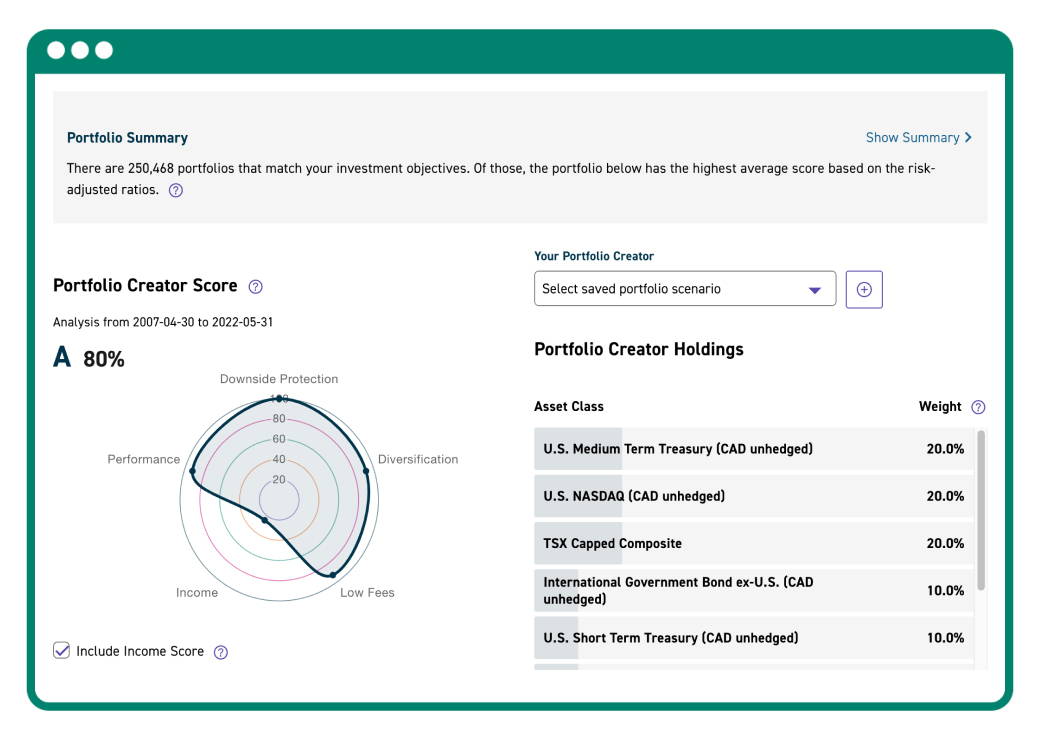
Task: Select the TSX Capped Composite holding
Action: click(x=750, y=543)
